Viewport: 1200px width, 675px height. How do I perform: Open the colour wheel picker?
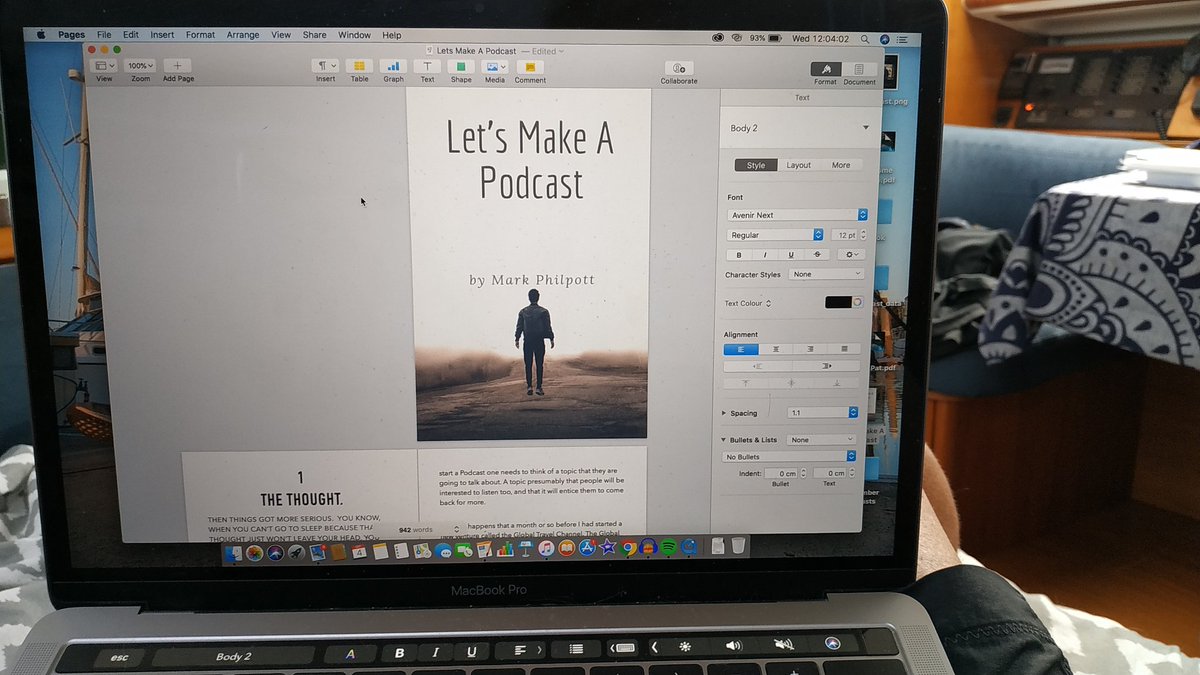(x=857, y=302)
